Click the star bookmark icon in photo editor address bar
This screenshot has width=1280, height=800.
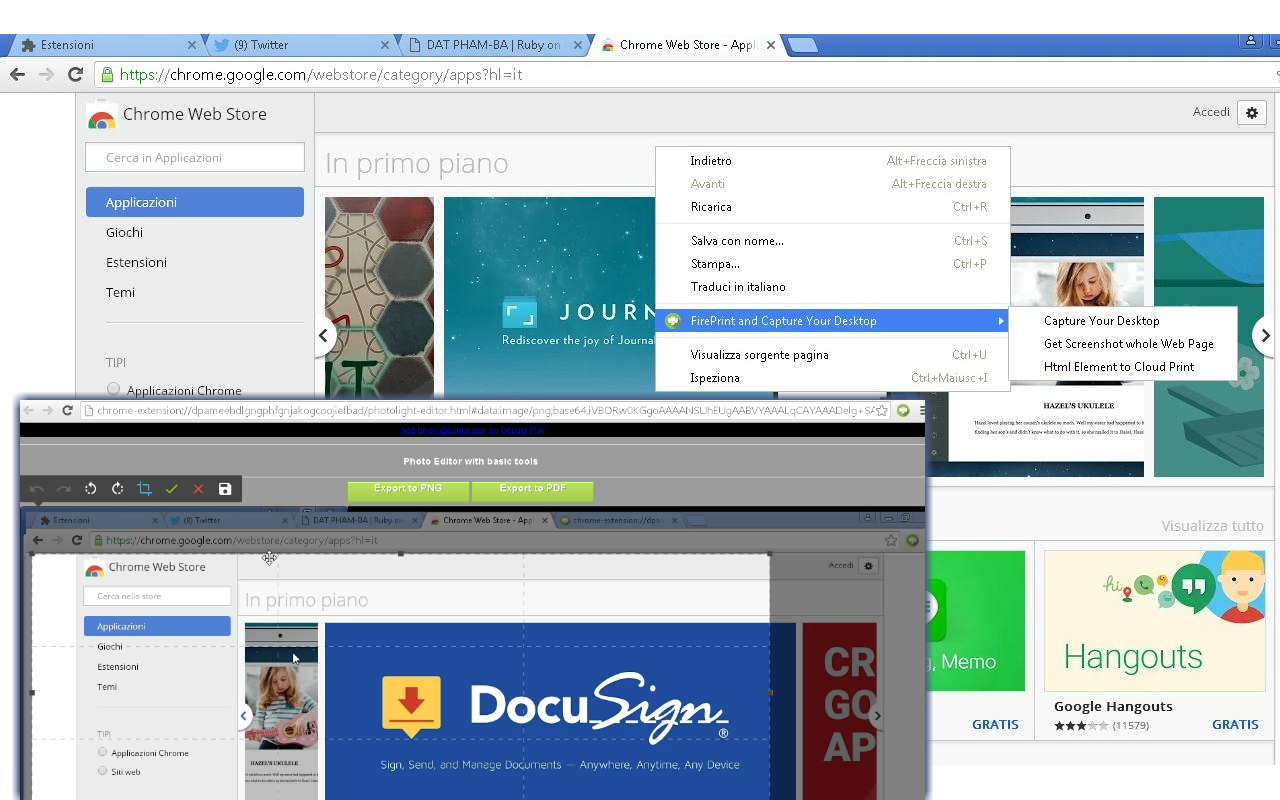(x=882, y=410)
